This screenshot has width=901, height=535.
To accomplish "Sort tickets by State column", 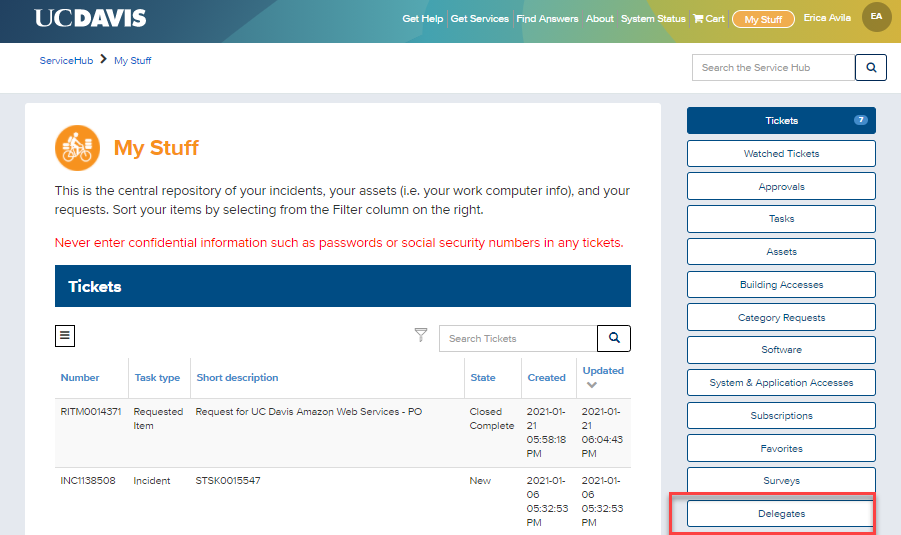I will 482,378.
